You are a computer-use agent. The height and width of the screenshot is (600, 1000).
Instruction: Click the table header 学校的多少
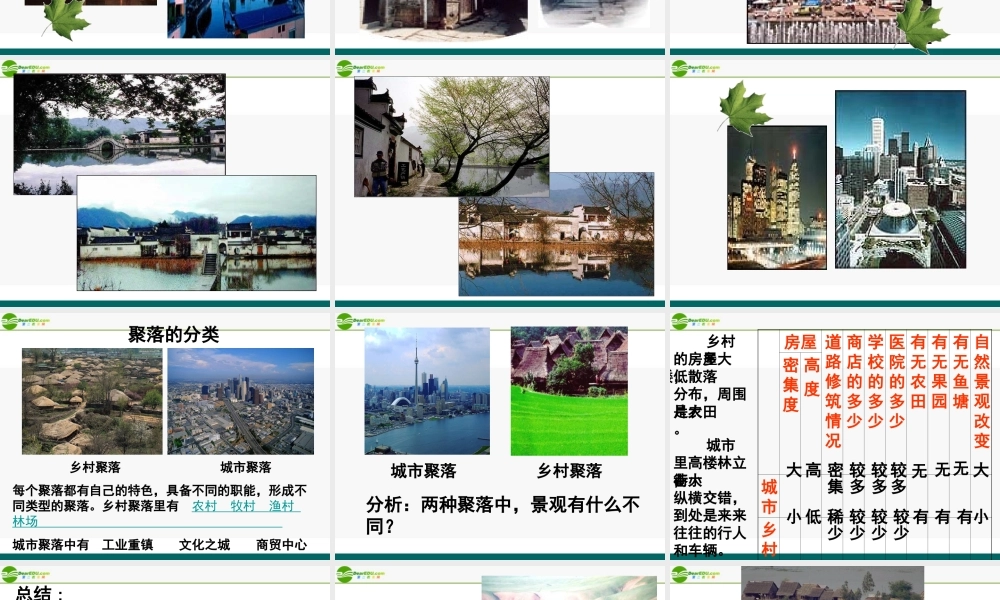[x=876, y=381]
